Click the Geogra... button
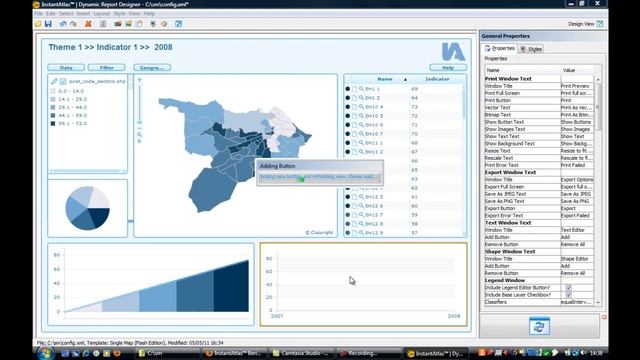 click(152, 68)
